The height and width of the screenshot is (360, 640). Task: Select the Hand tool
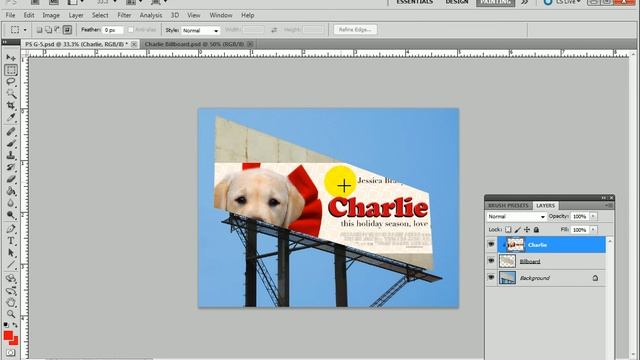click(x=11, y=302)
